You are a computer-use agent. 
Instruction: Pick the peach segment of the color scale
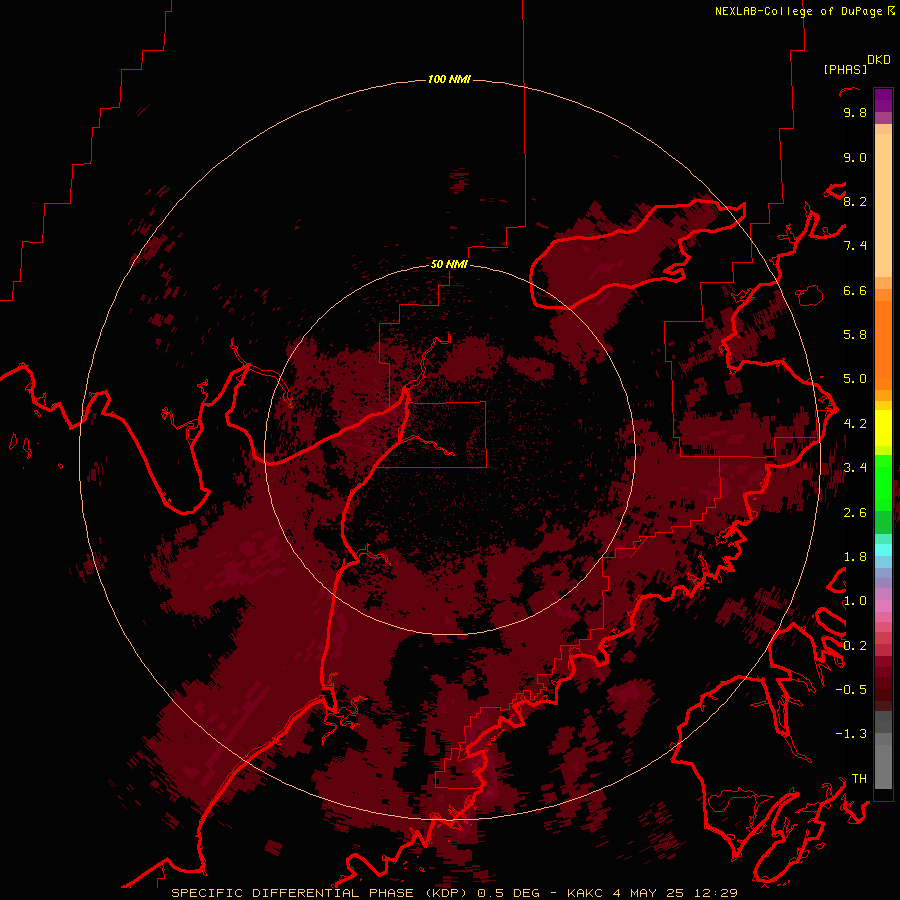click(883, 205)
